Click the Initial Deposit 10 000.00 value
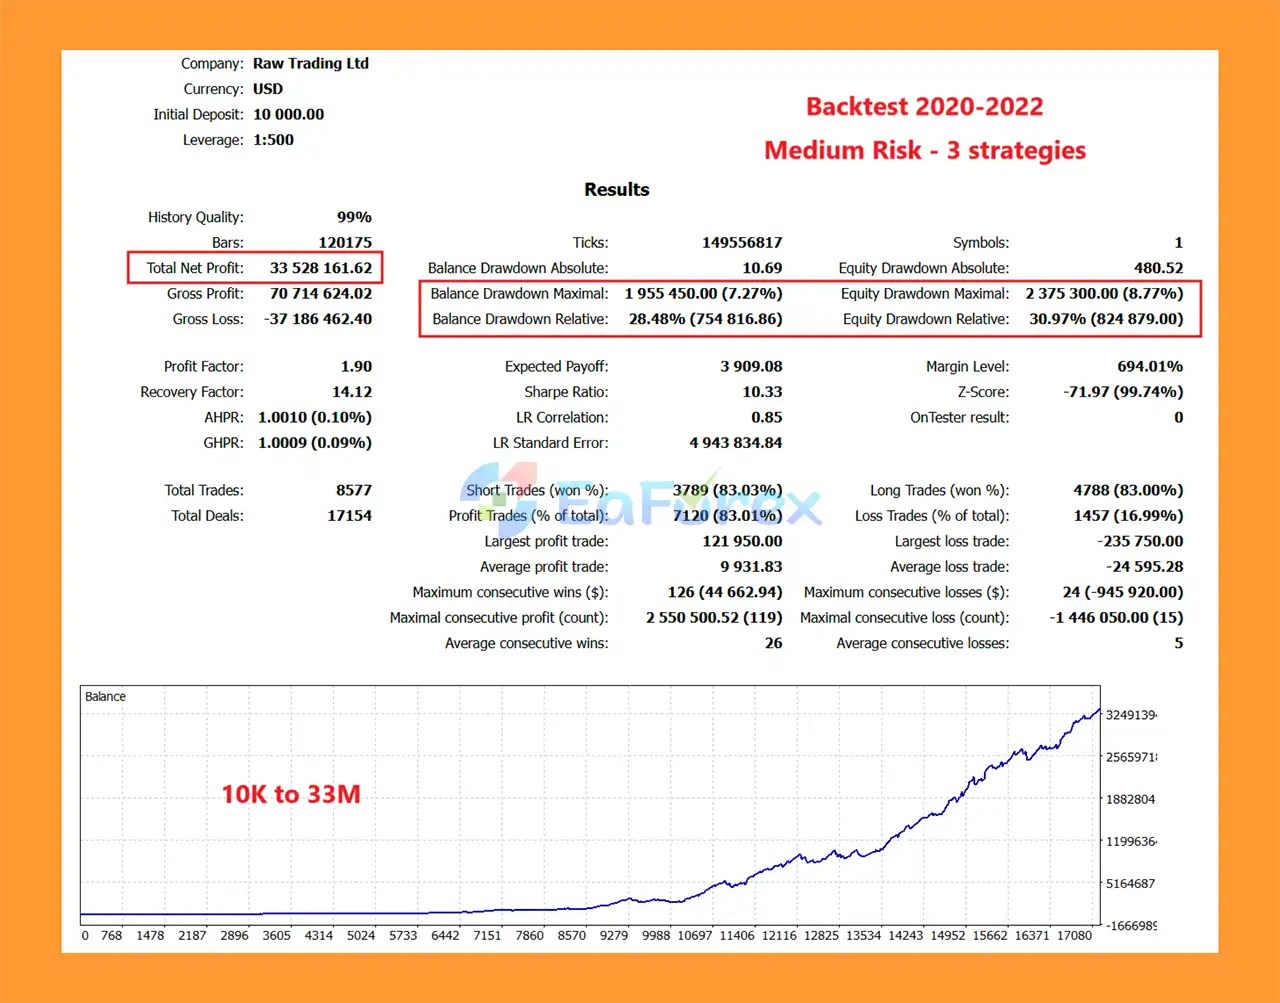This screenshot has width=1280, height=1003. pyautogui.click(x=288, y=114)
